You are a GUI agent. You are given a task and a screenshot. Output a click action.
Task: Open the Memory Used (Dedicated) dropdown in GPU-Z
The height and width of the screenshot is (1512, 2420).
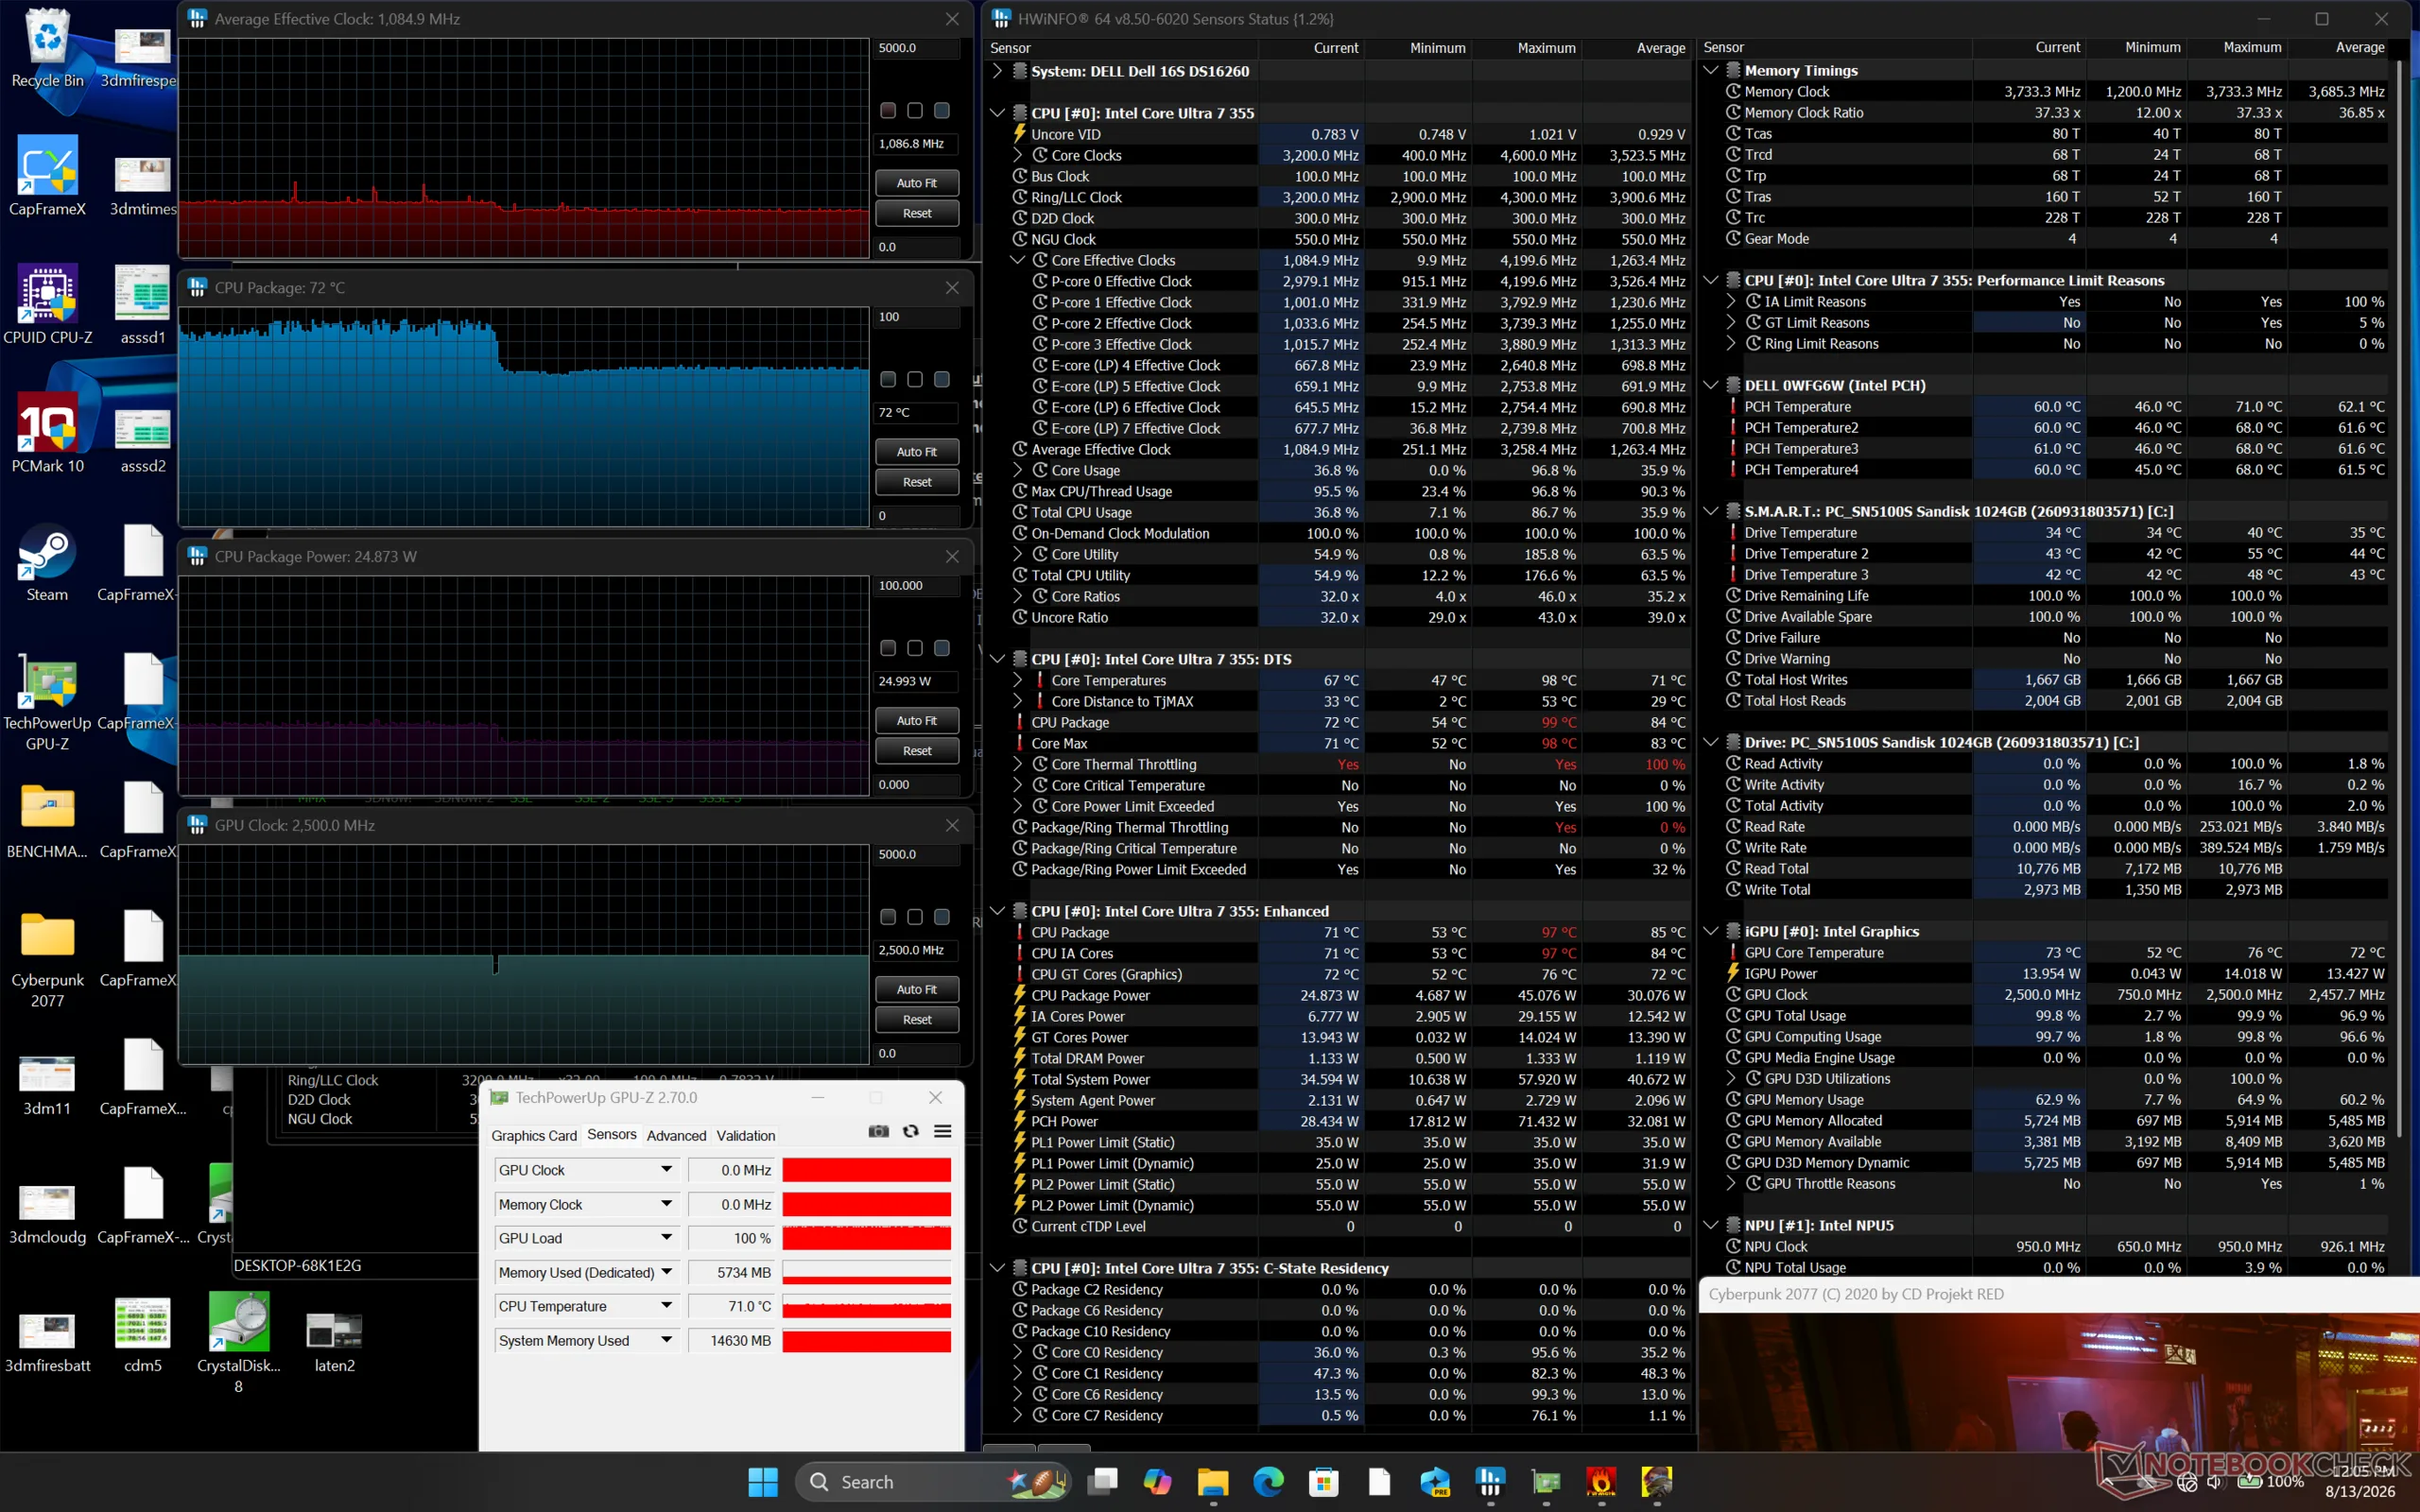[667, 1272]
